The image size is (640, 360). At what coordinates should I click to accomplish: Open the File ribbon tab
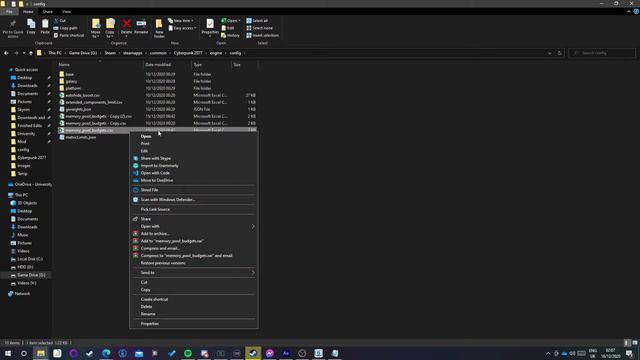(9, 11)
